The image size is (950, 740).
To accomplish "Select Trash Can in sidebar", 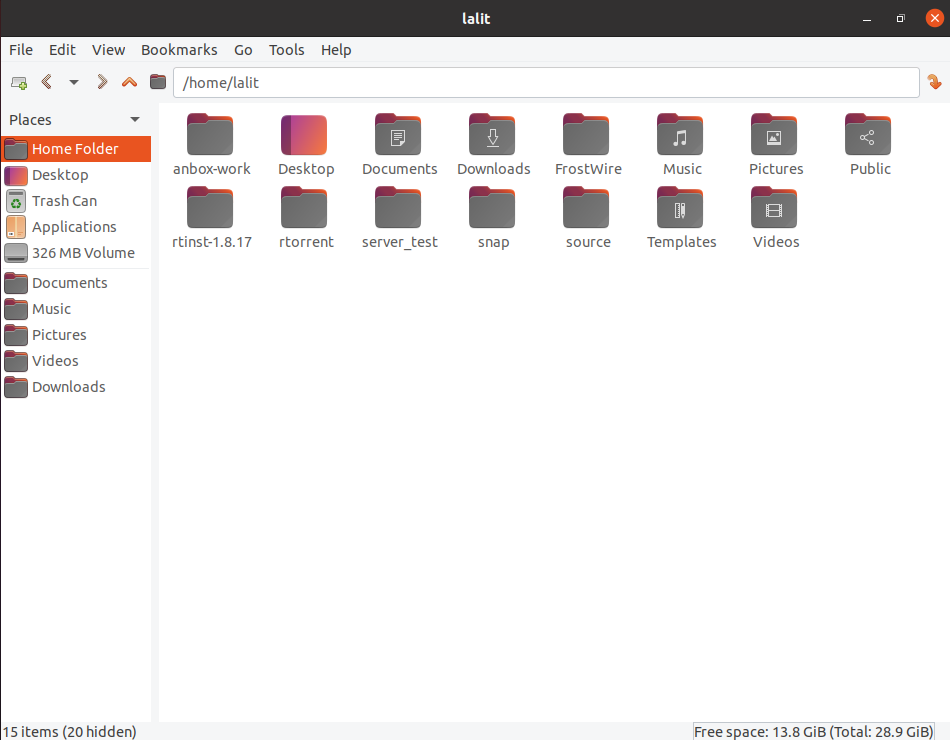I will point(64,201).
